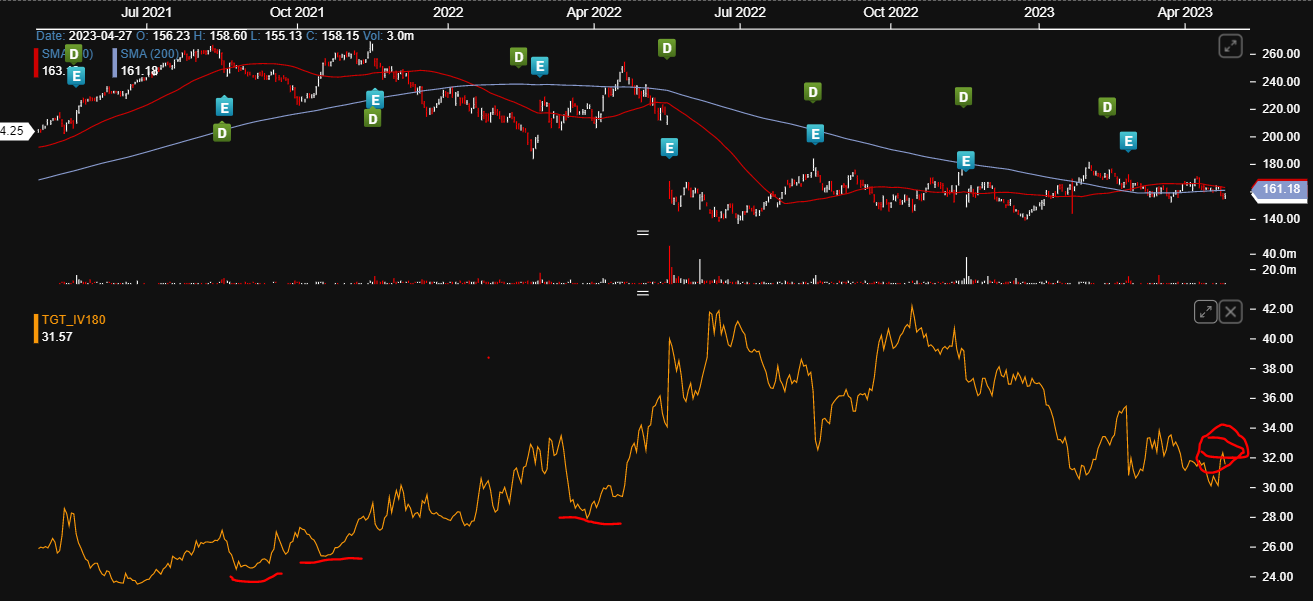Click the dividend D marker from August 2022
This screenshot has width=1313, height=601.
pos(813,92)
